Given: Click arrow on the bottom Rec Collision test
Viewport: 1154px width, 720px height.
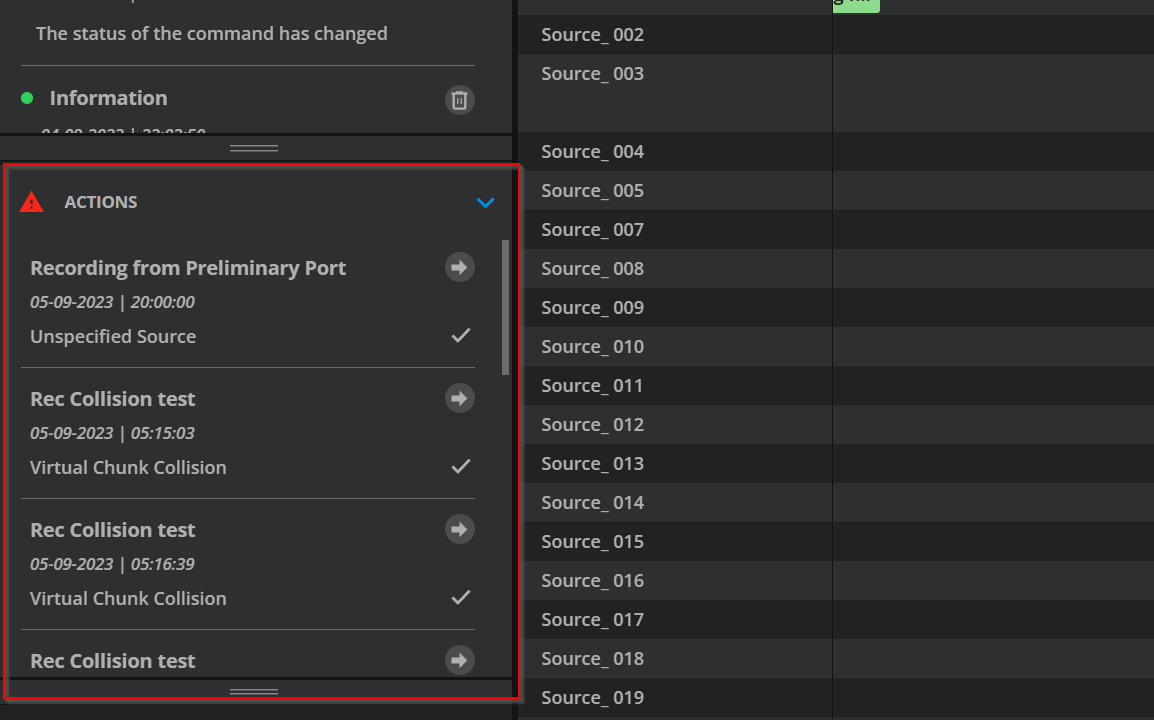Looking at the screenshot, I should [459, 660].
